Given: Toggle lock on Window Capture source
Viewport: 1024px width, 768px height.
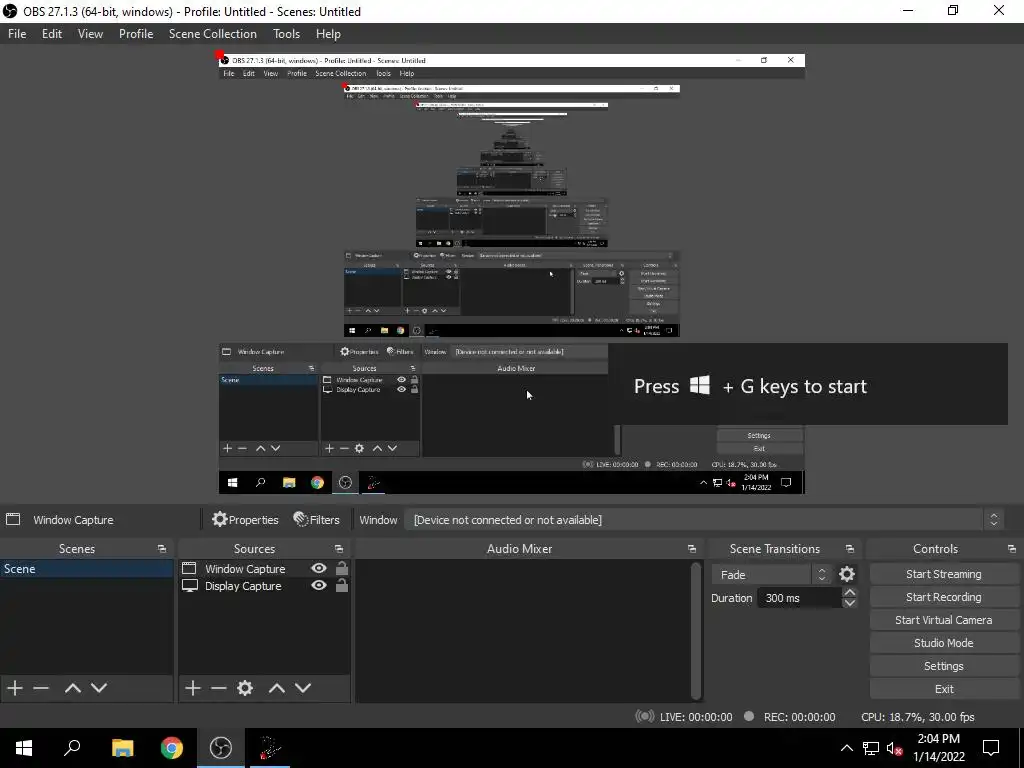Looking at the screenshot, I should pos(342,568).
